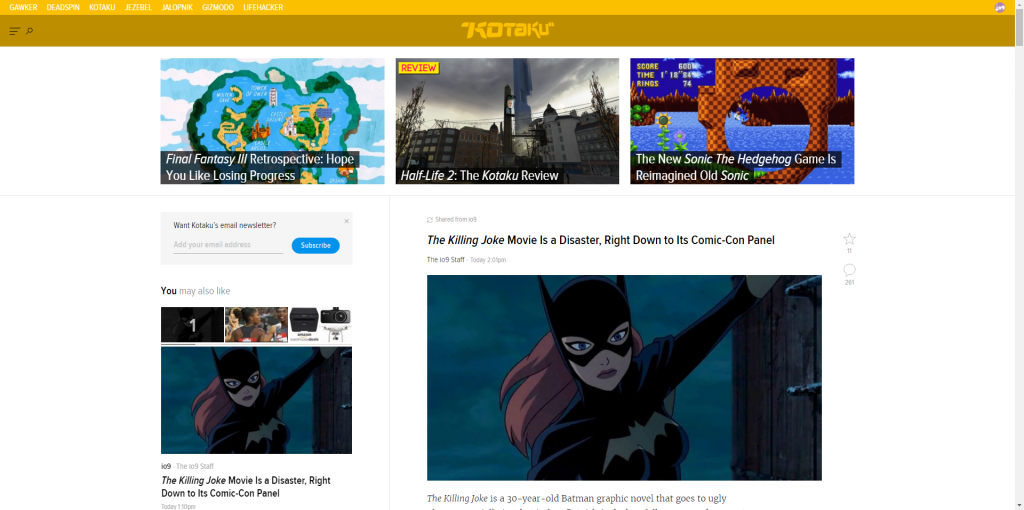Open the hamburger menu icon

click(15, 31)
